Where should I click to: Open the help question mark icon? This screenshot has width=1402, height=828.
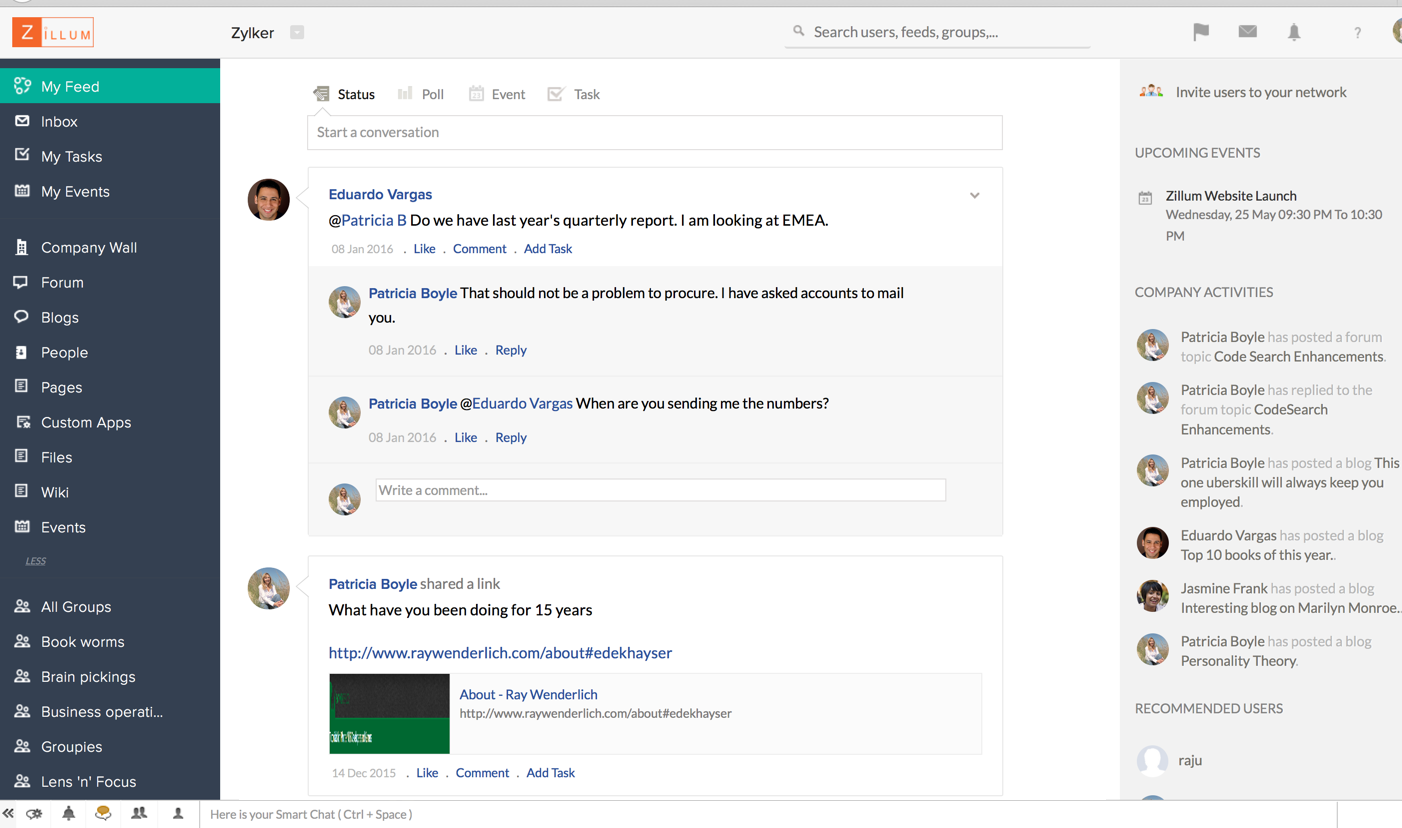(x=1357, y=32)
